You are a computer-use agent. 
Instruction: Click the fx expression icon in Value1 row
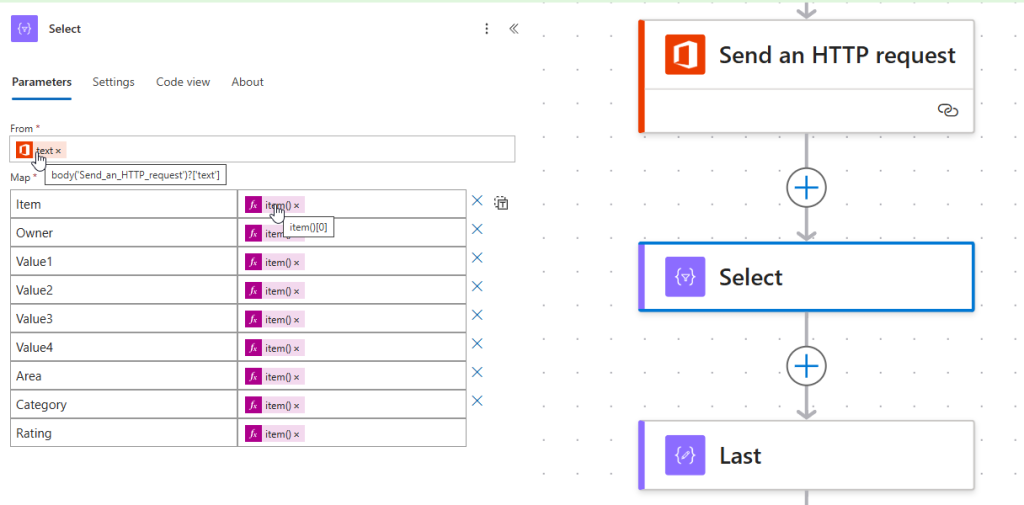point(253,262)
